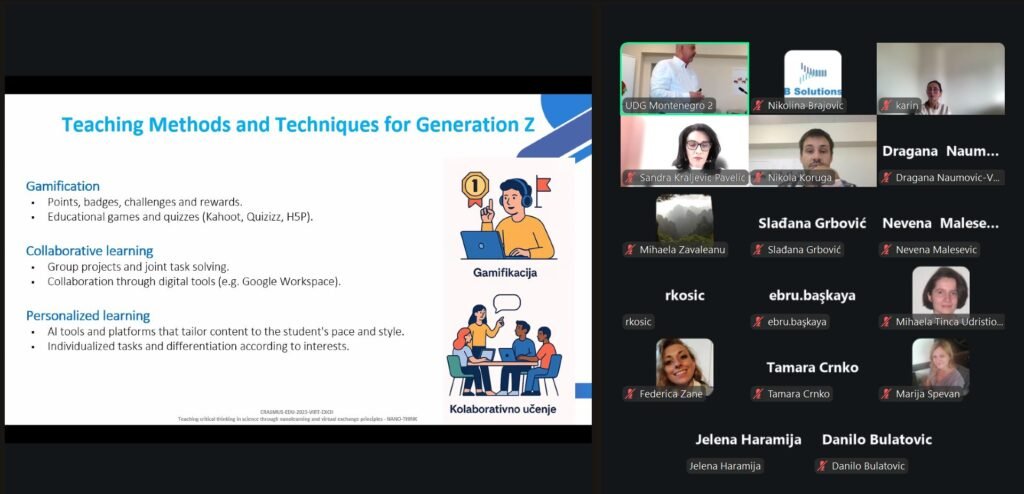The width and height of the screenshot is (1024, 494).
Task: Select the mute icon next to Nikola Koruga
Action: point(759,178)
